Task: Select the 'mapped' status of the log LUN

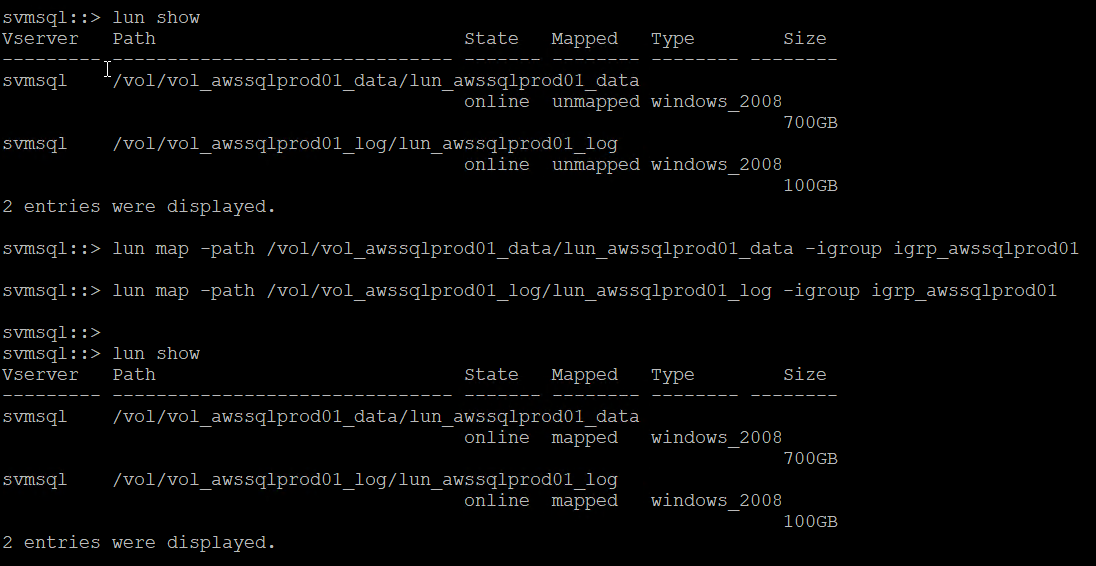Action: pyautogui.click(x=584, y=501)
